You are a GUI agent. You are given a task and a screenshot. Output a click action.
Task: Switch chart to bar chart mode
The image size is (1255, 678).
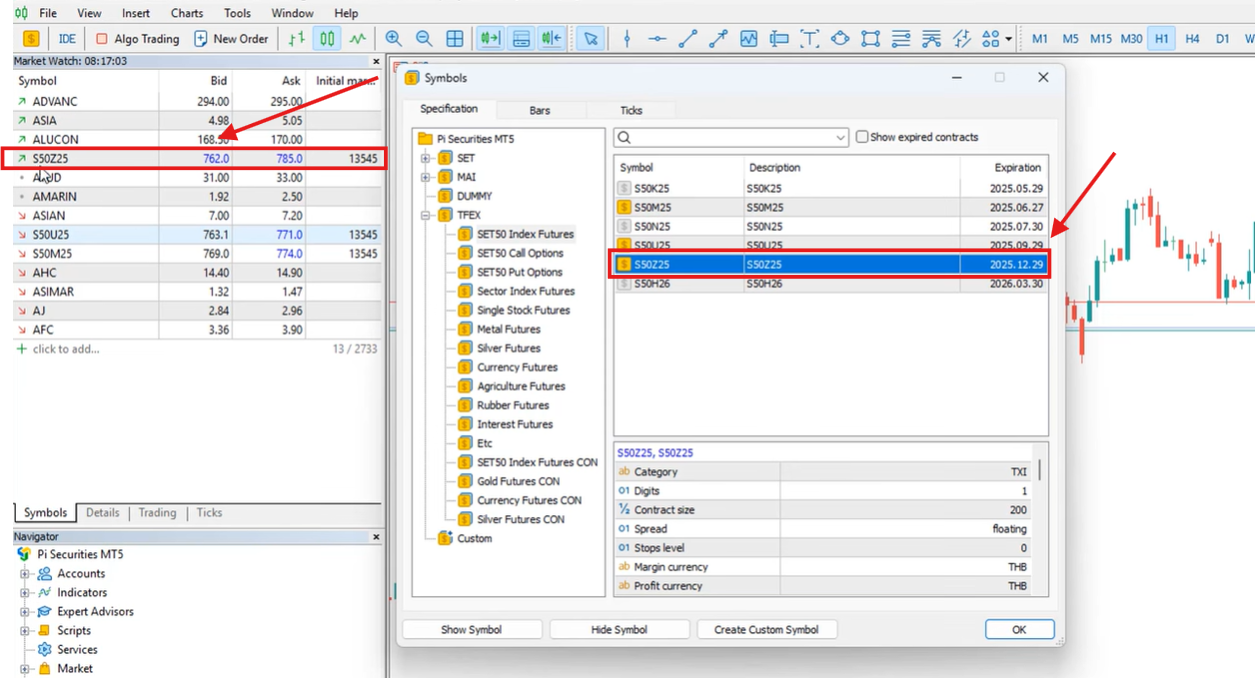[297, 39]
